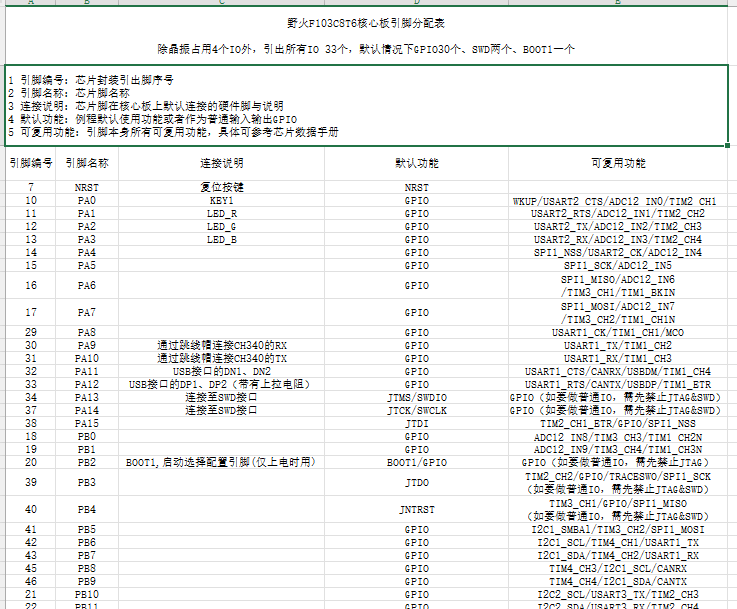Select the LED_B cell

221,240
